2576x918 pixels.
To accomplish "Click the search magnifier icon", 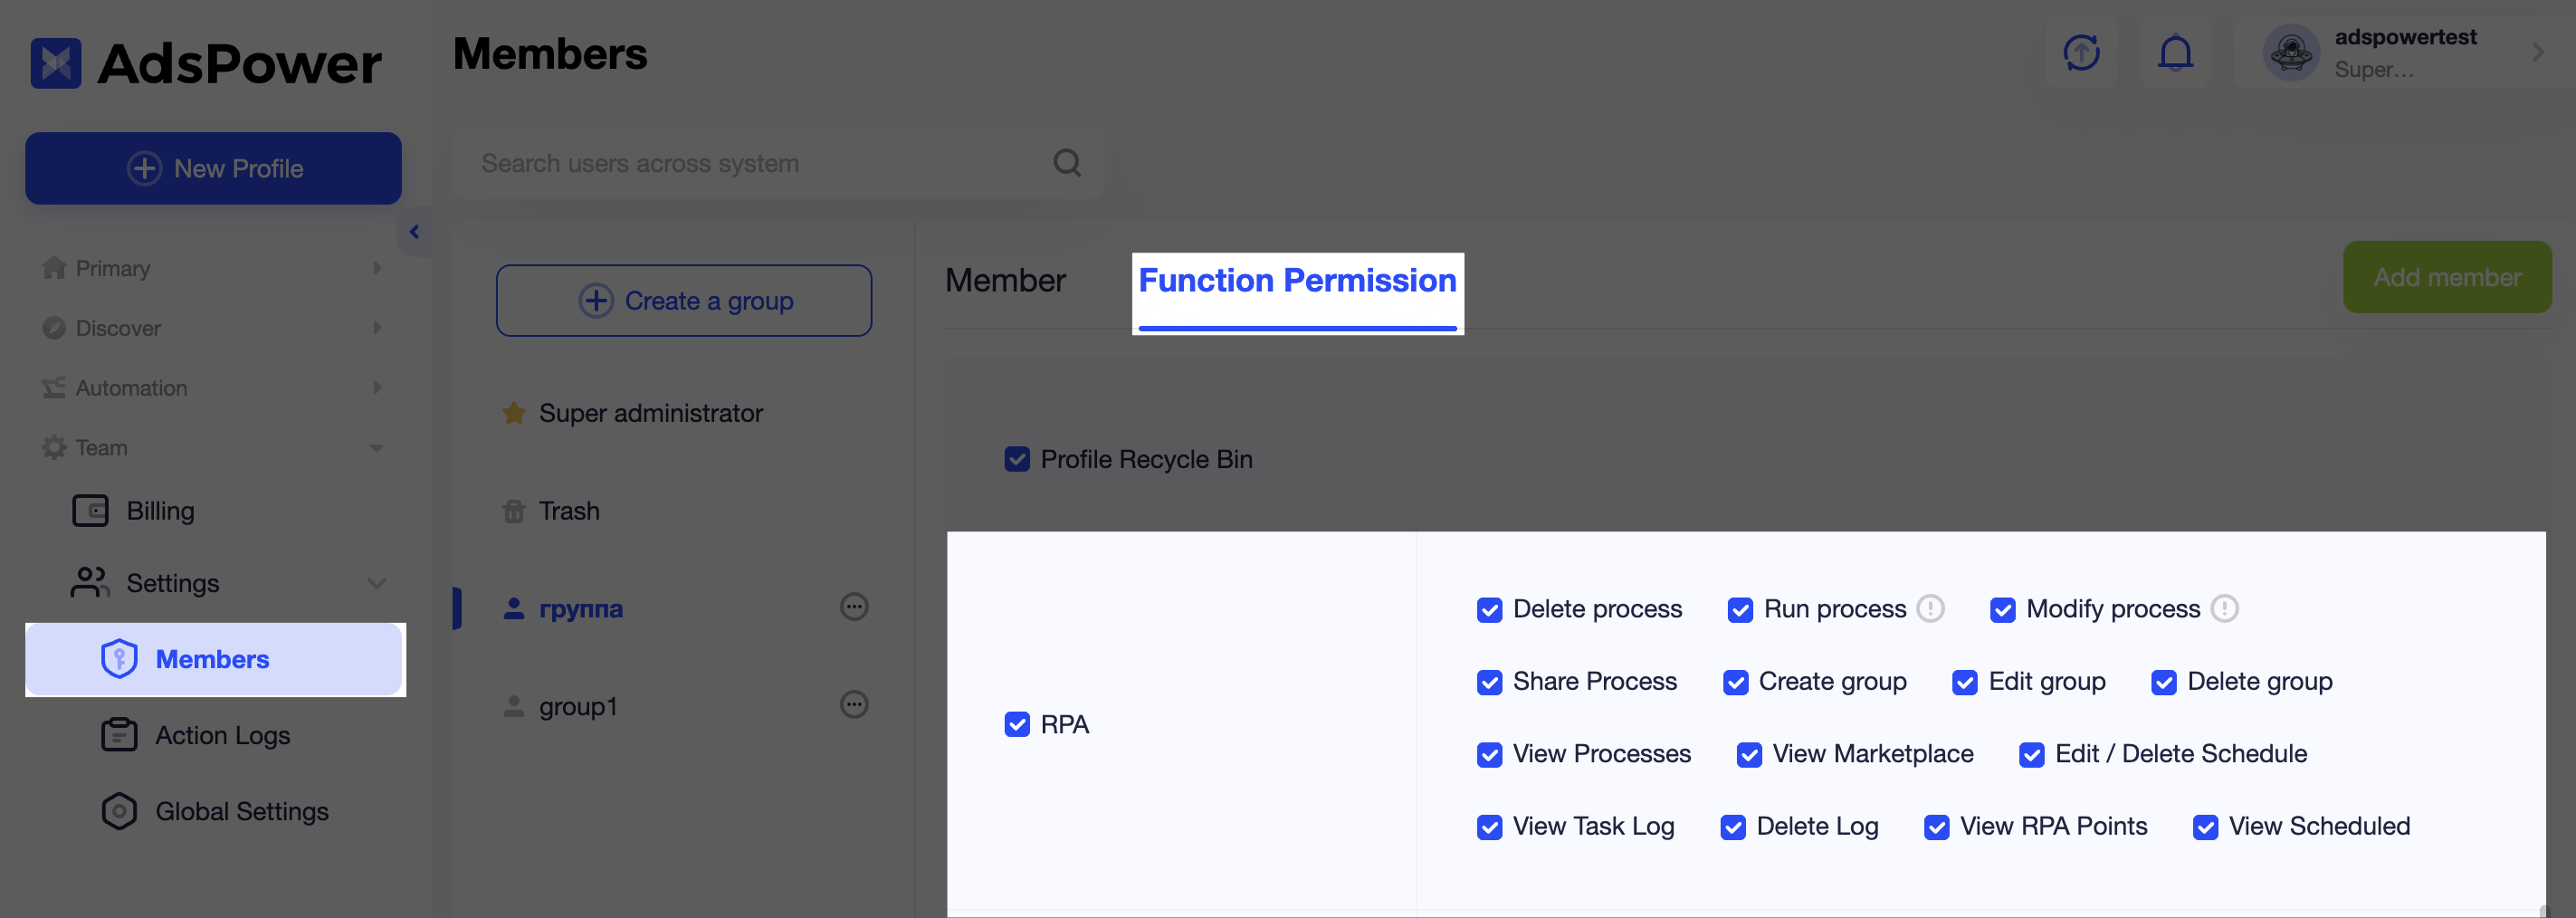I will (1067, 163).
